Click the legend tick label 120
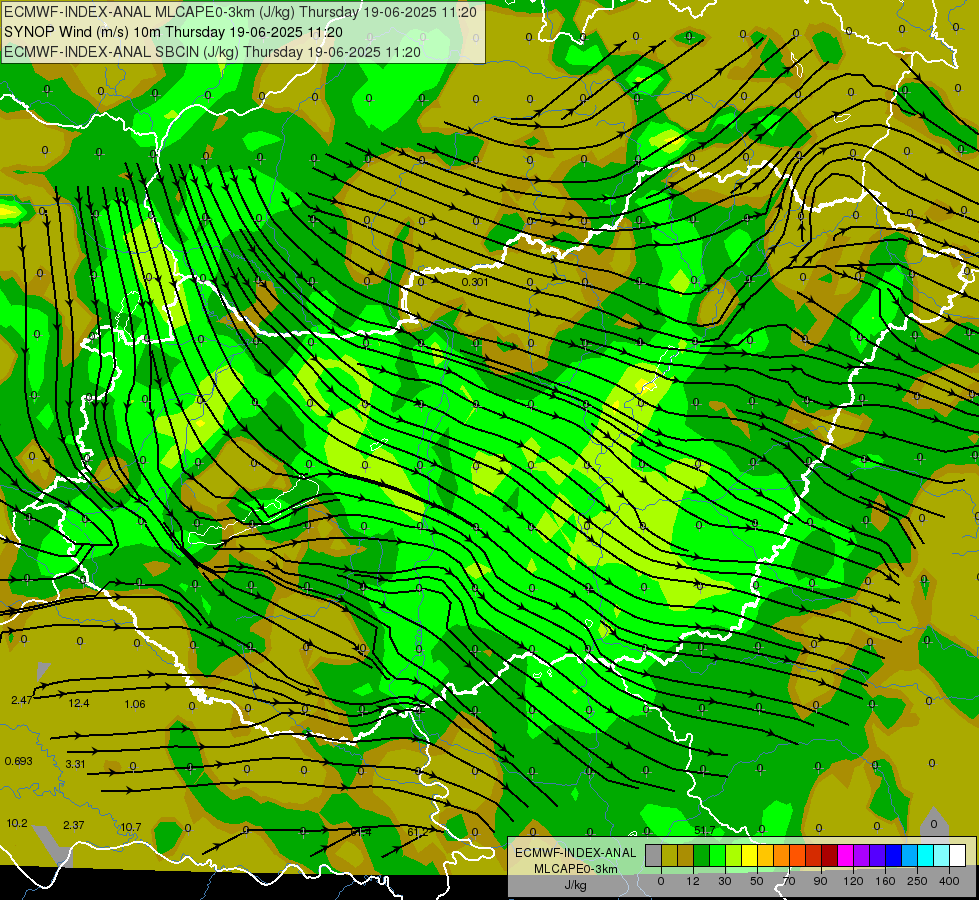Image resolution: width=979 pixels, height=900 pixels. [853, 881]
